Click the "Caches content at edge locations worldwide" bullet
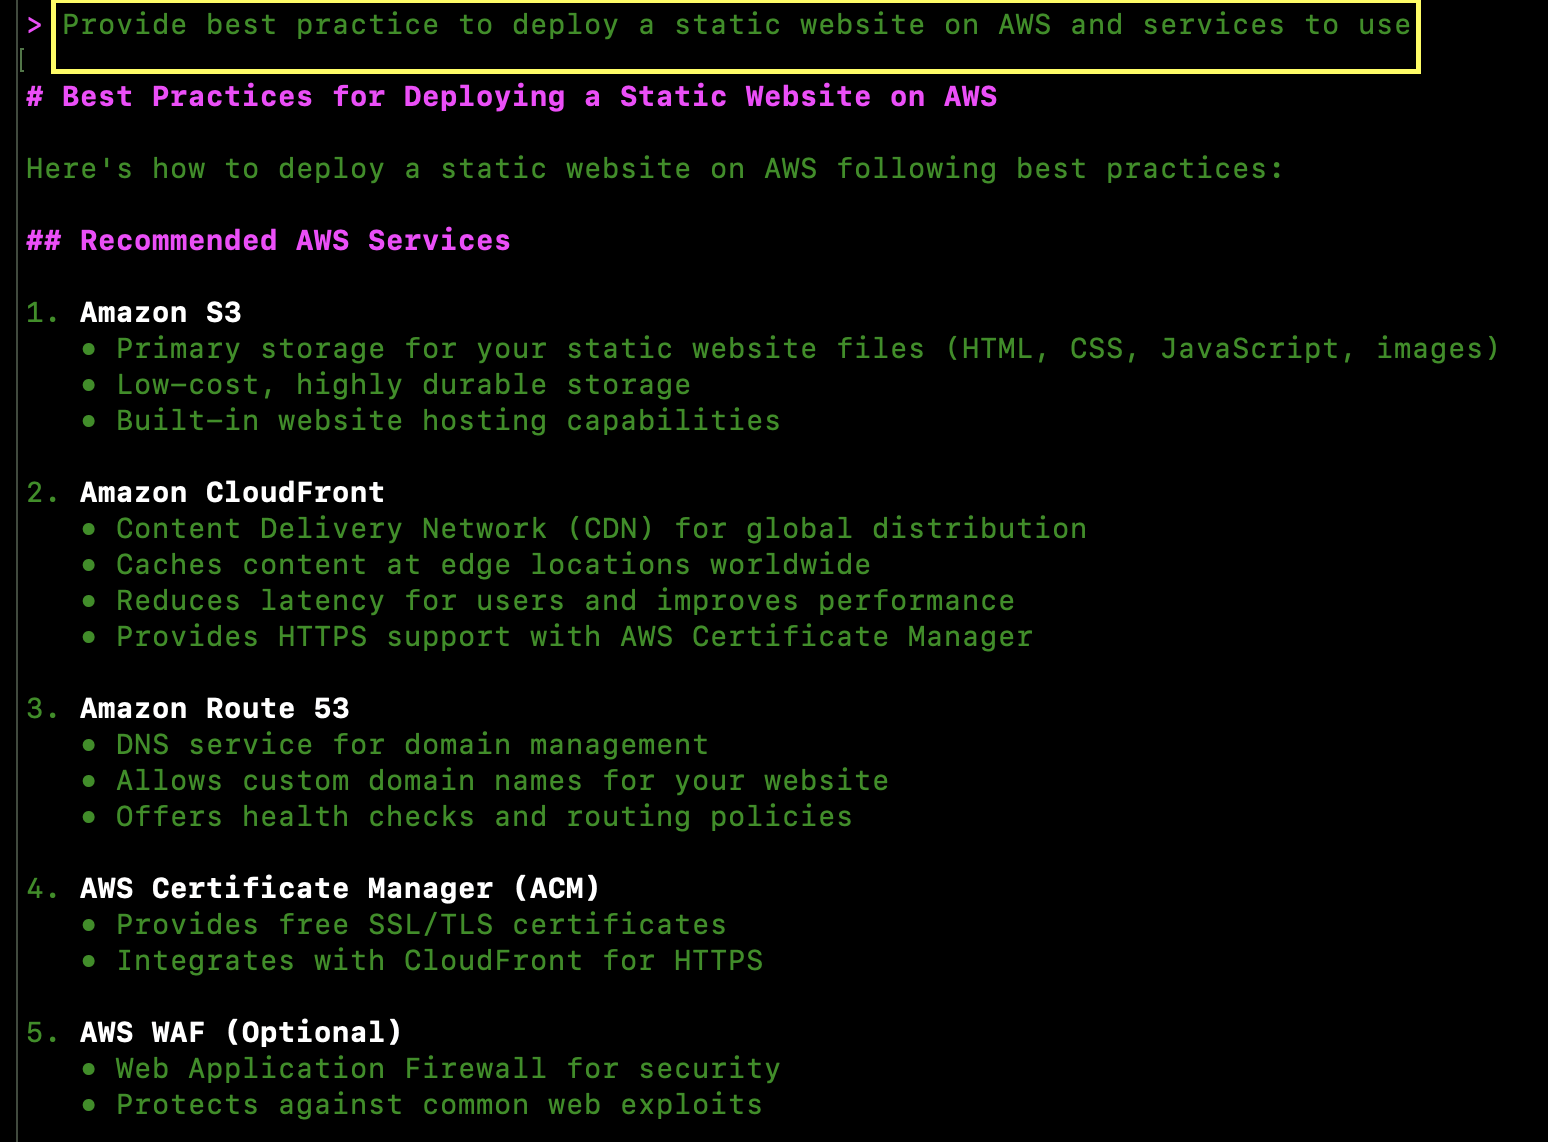 (x=493, y=565)
